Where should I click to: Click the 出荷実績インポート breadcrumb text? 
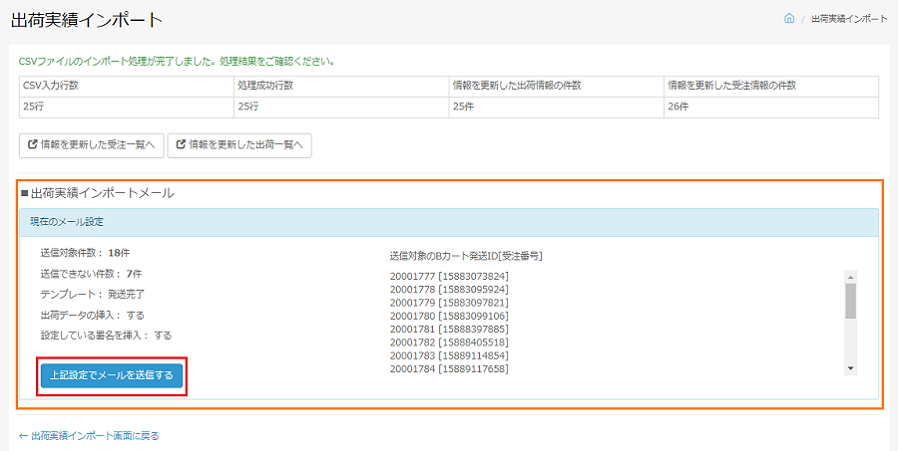(849, 19)
